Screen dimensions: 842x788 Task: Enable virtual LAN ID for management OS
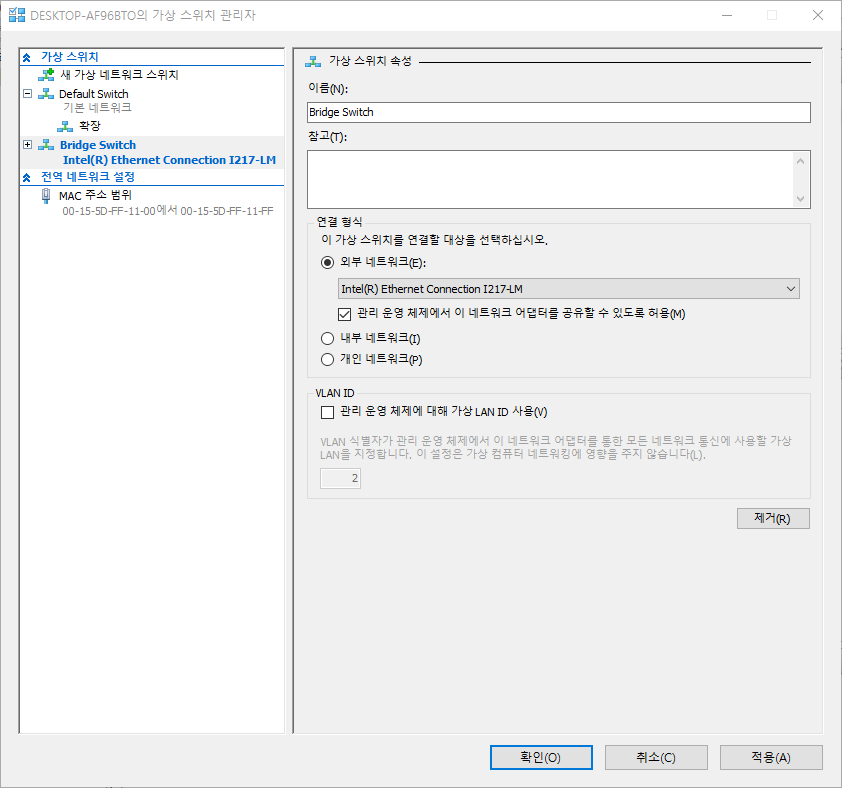pos(327,413)
